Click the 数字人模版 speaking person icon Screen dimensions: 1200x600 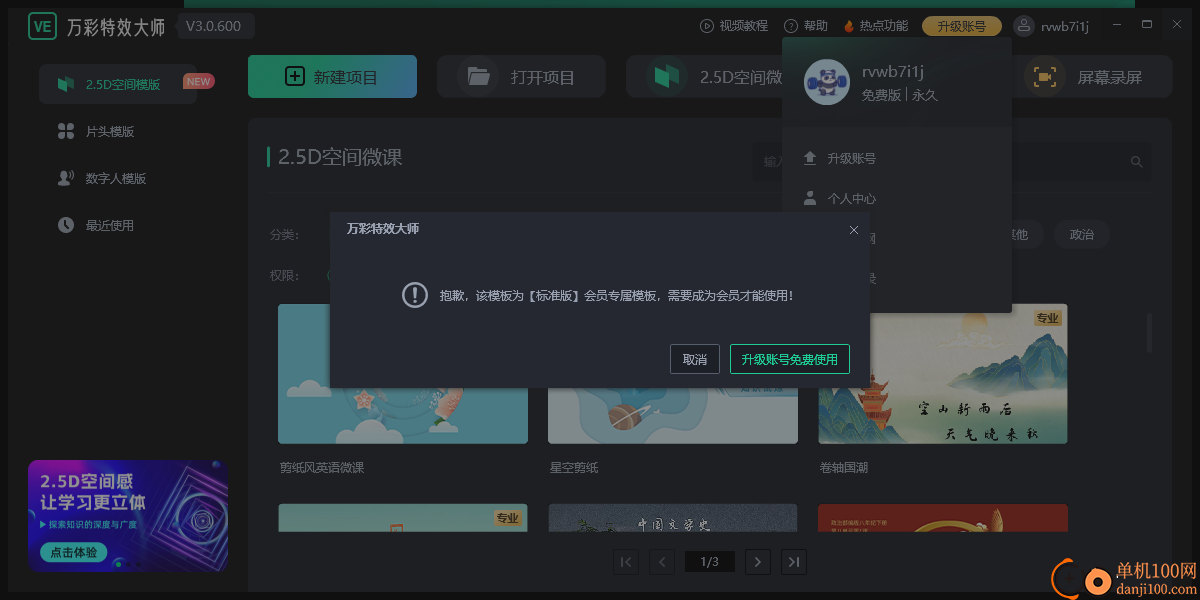[x=66, y=178]
